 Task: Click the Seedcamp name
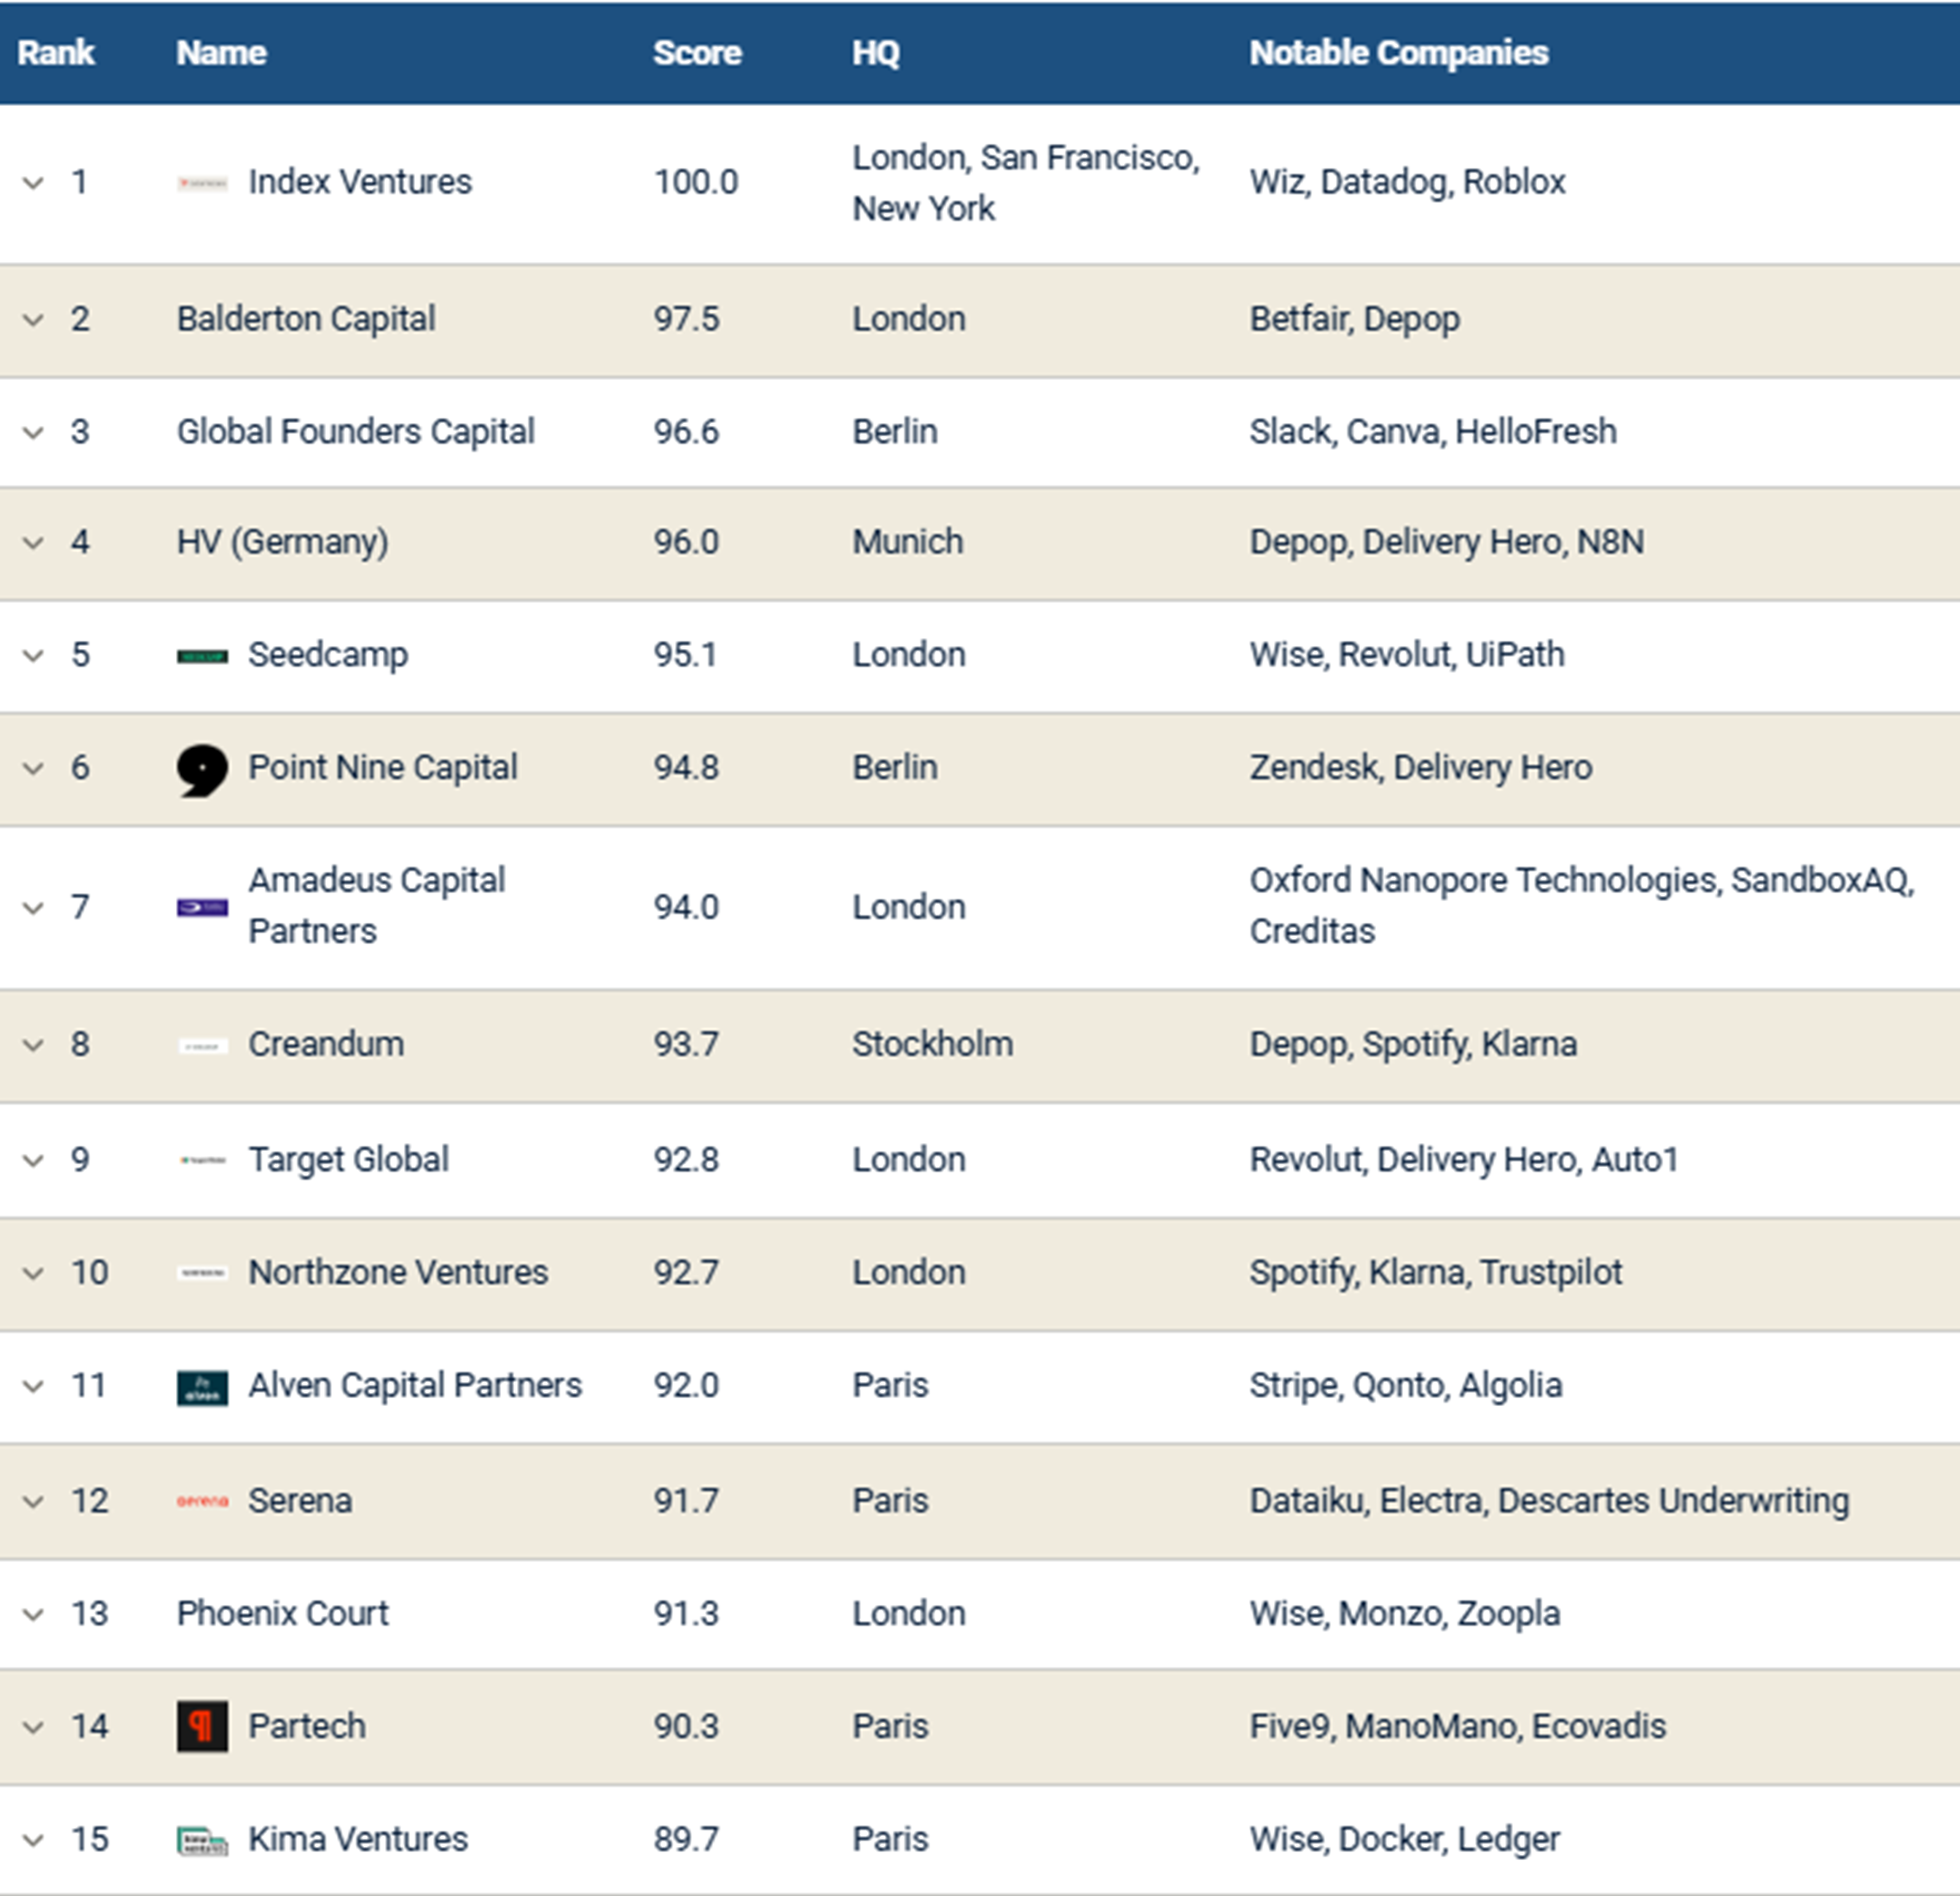(328, 655)
